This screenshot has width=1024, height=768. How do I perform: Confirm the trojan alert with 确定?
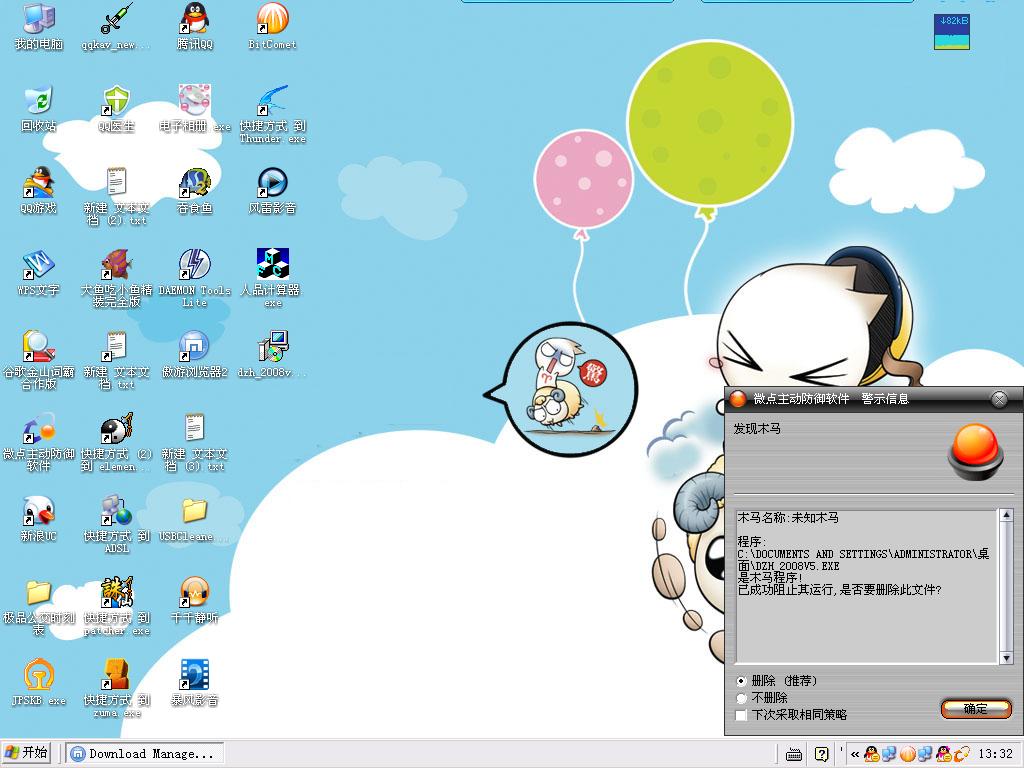pos(976,709)
